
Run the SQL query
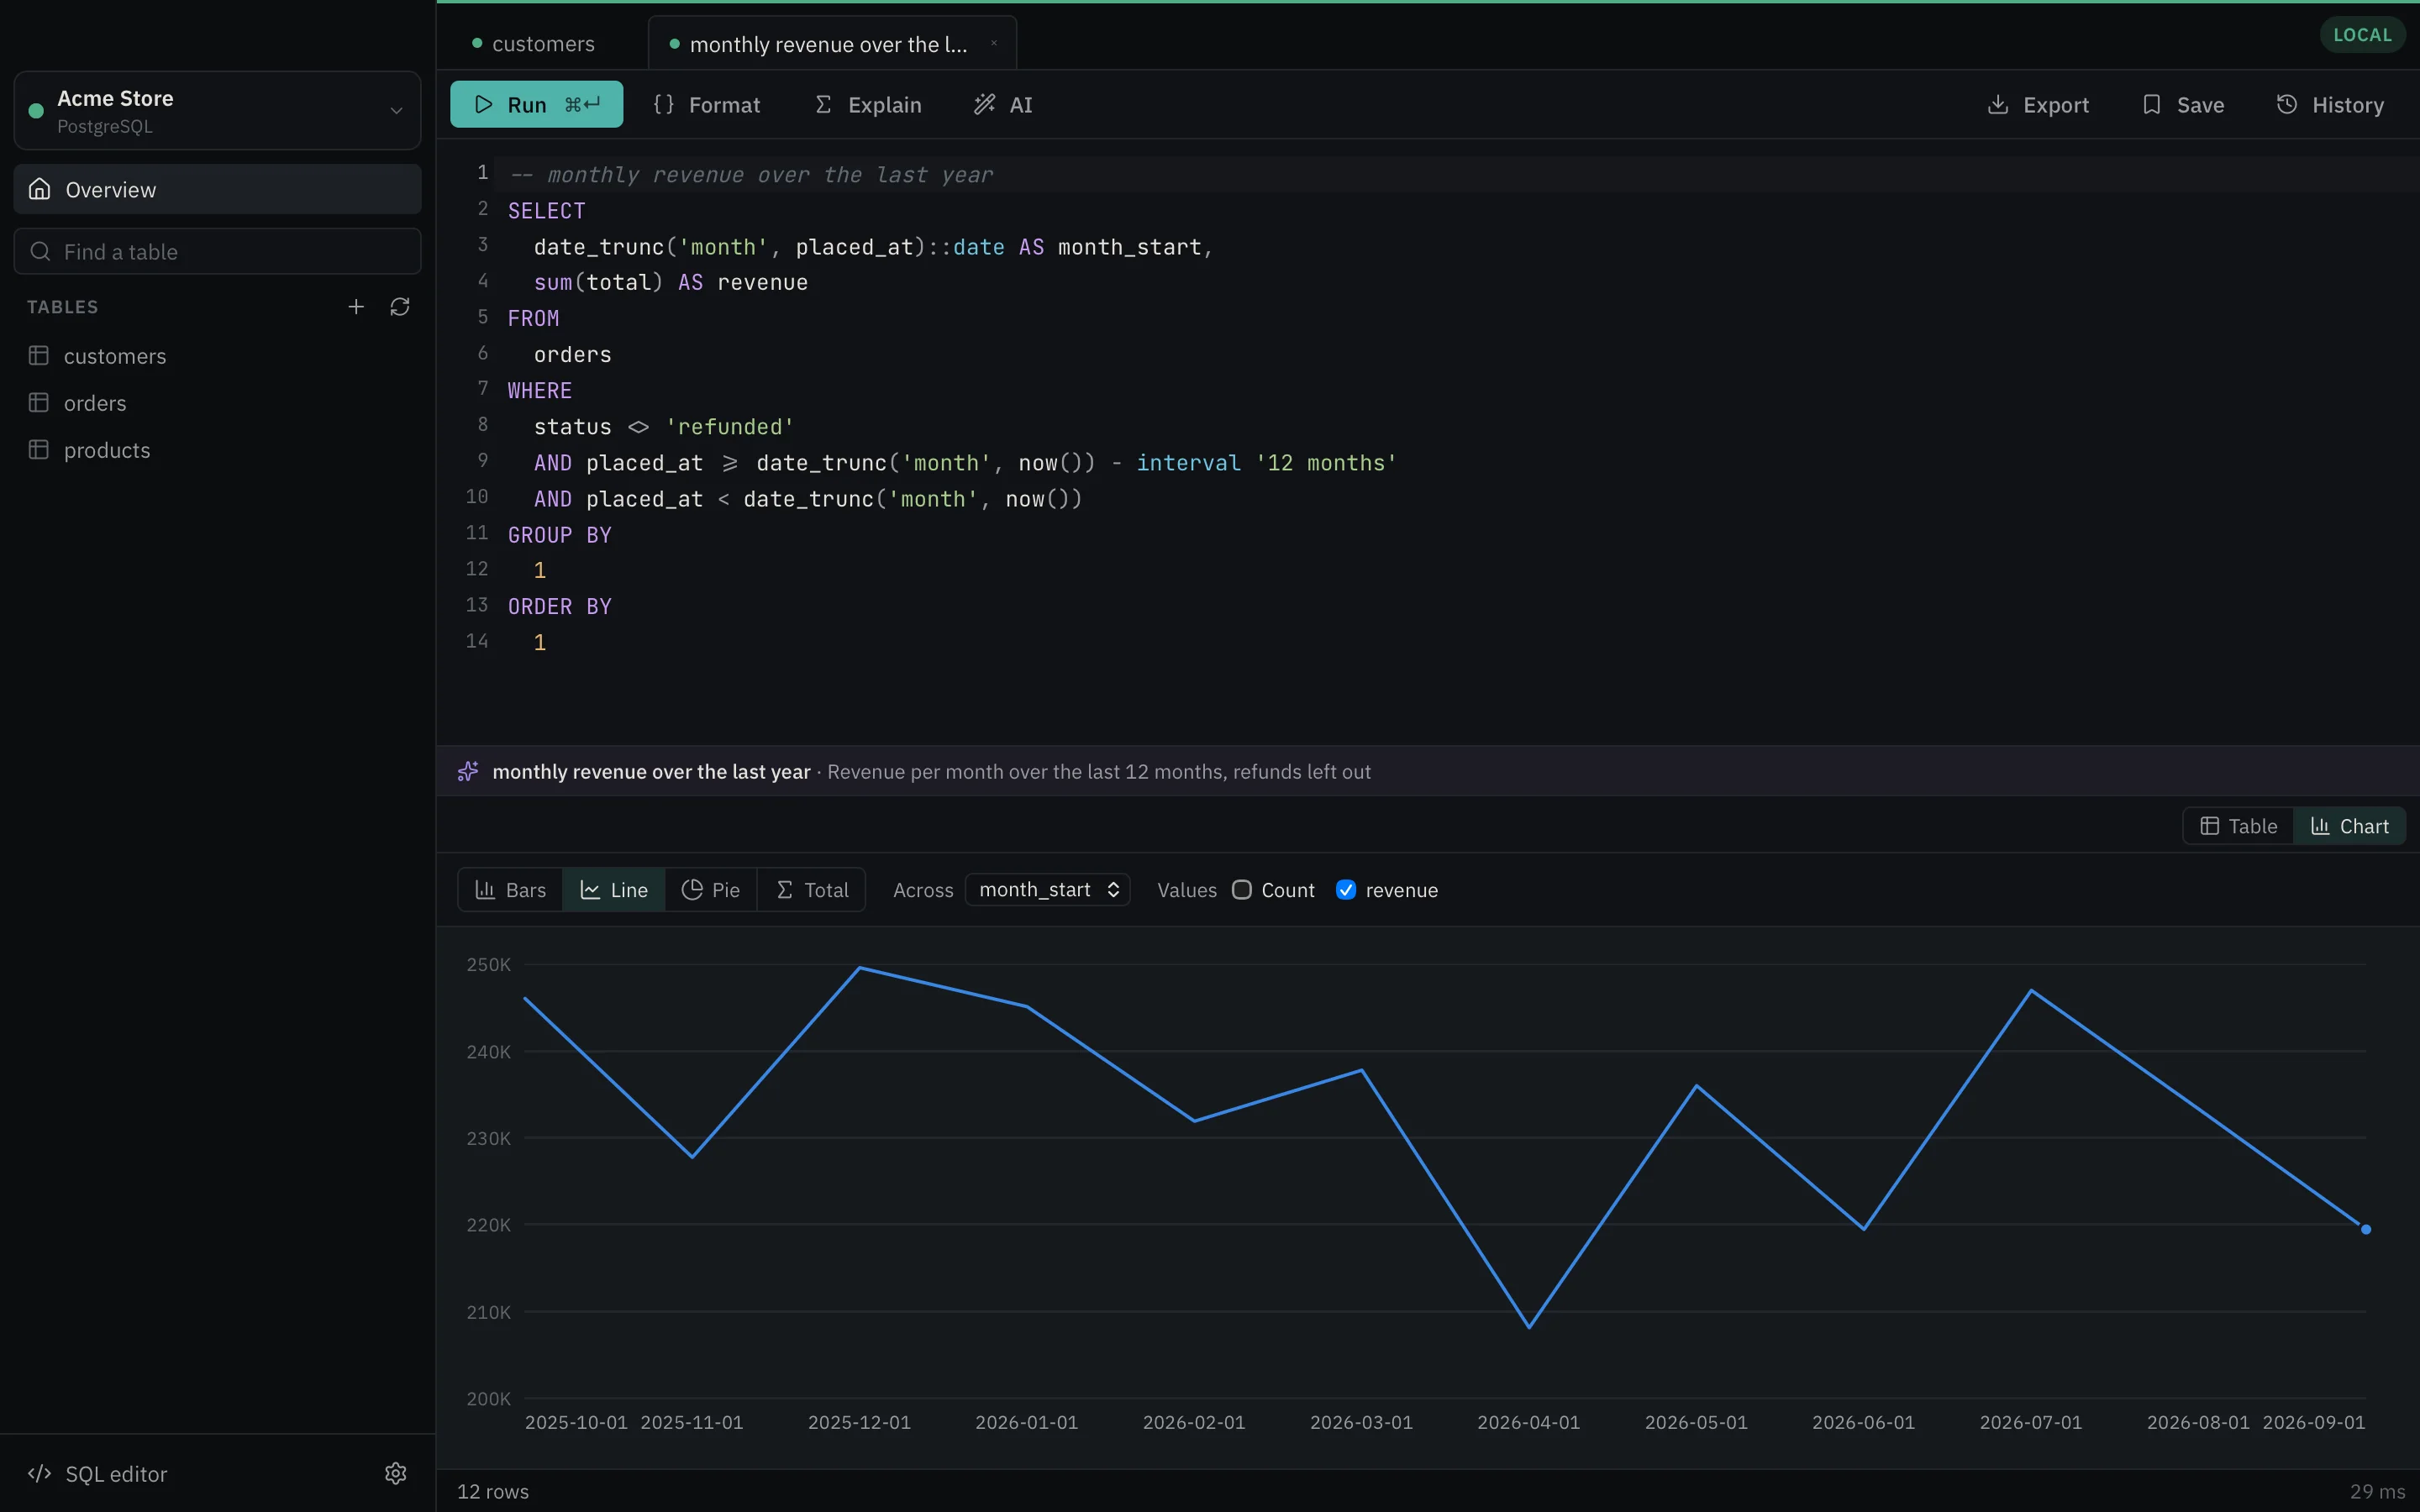coord(536,104)
